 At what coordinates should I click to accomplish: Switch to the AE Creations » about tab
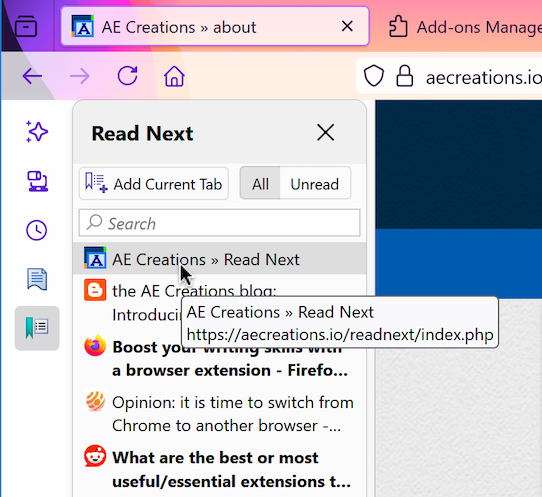click(215, 26)
